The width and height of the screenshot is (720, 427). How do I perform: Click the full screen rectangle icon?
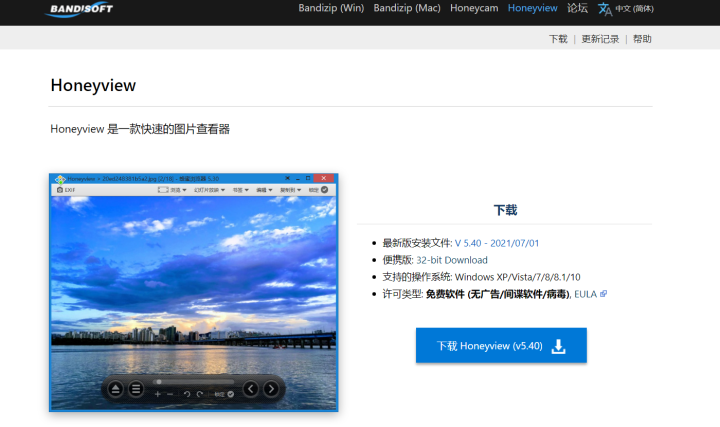[x=163, y=190]
